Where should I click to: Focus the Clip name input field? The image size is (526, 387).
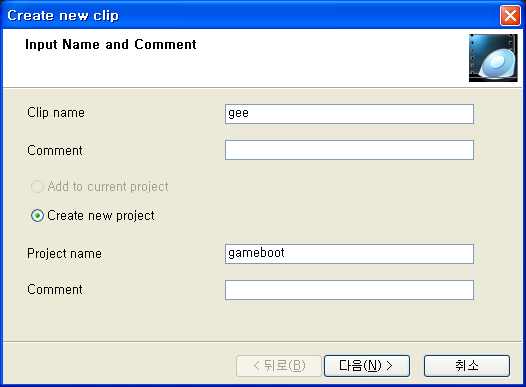[349, 114]
